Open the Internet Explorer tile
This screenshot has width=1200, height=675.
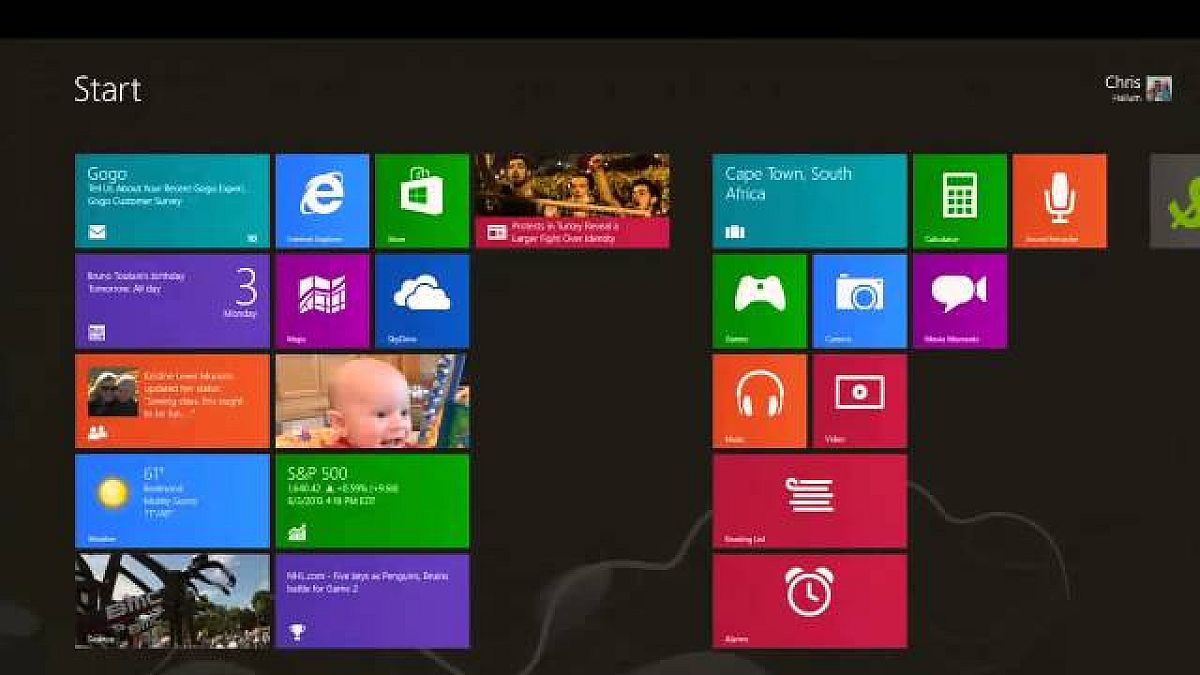[x=322, y=200]
